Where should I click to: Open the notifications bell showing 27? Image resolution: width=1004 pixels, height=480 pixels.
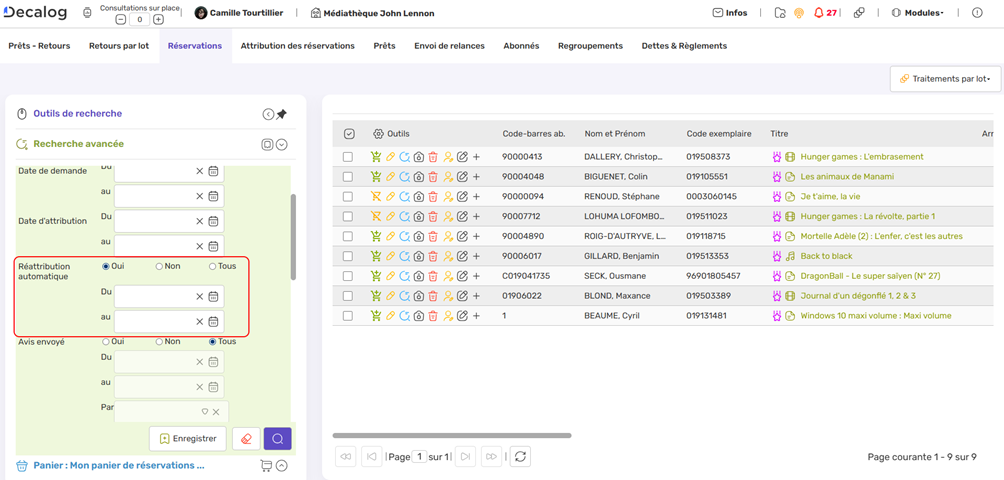819,13
